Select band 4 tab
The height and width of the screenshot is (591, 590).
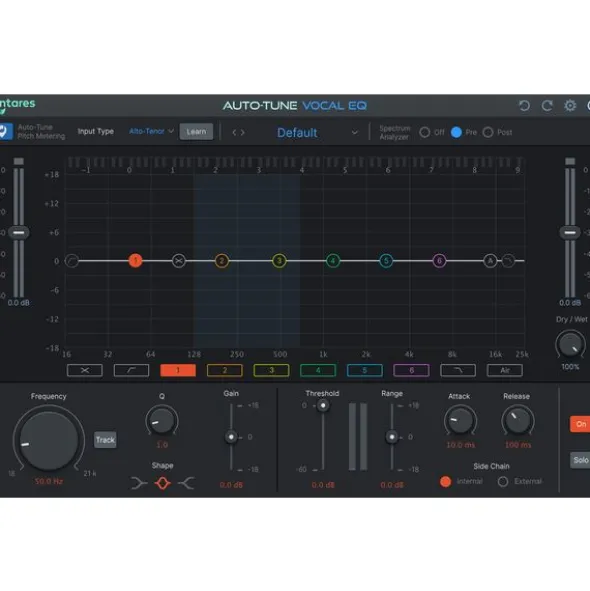(318, 370)
